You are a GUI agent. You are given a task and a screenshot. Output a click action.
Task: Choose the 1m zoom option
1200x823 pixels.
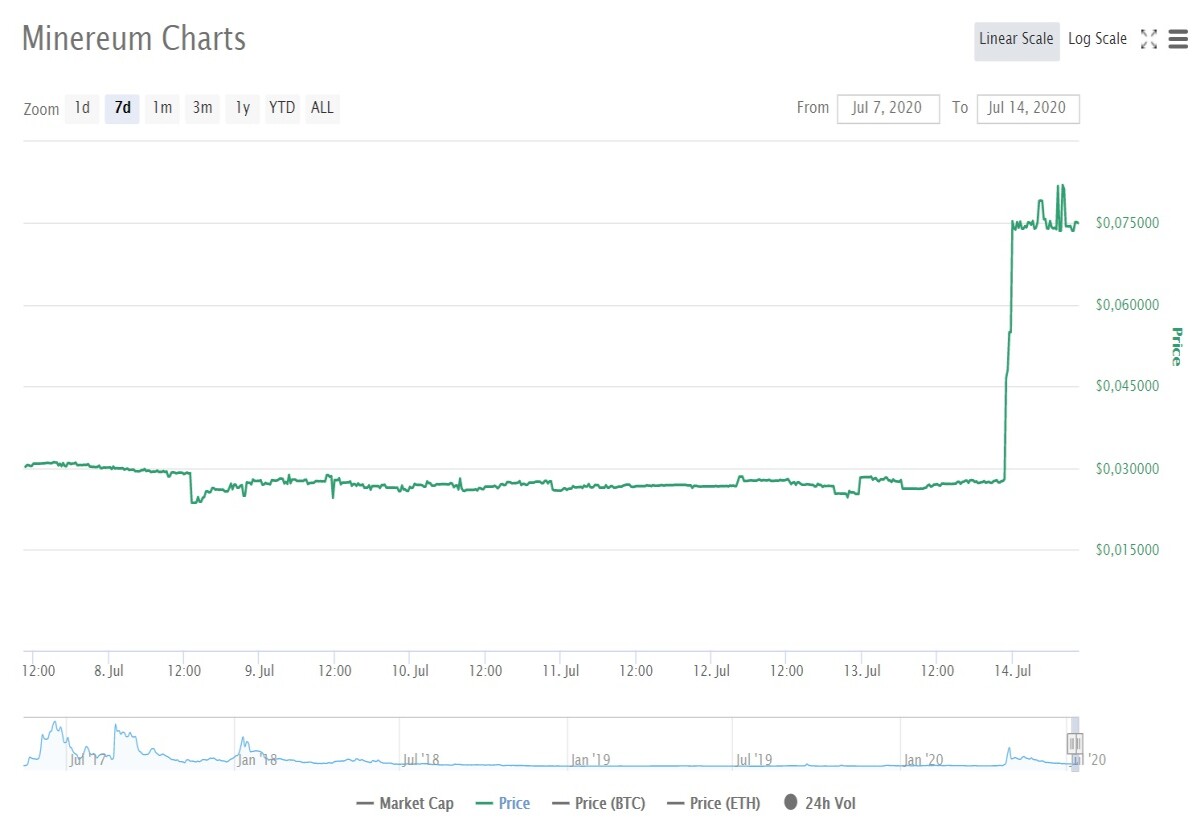click(162, 107)
